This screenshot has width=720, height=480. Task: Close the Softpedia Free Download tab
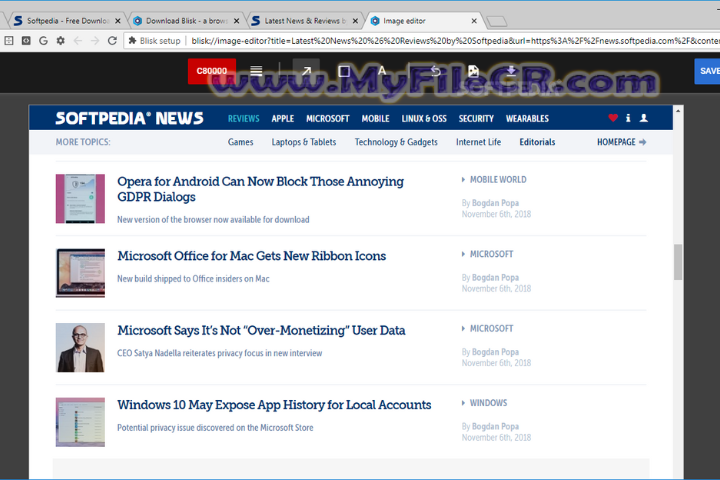click(118, 21)
